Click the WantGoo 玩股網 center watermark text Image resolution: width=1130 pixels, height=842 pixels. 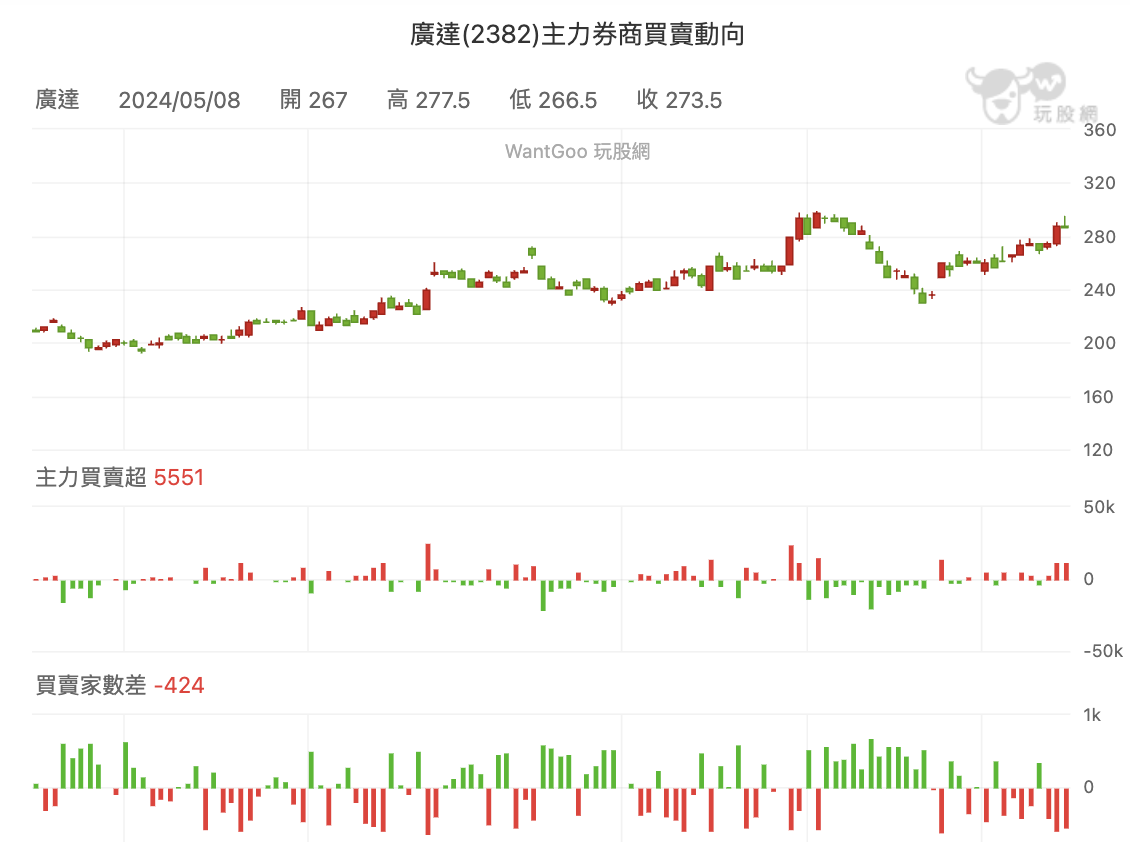coord(577,151)
